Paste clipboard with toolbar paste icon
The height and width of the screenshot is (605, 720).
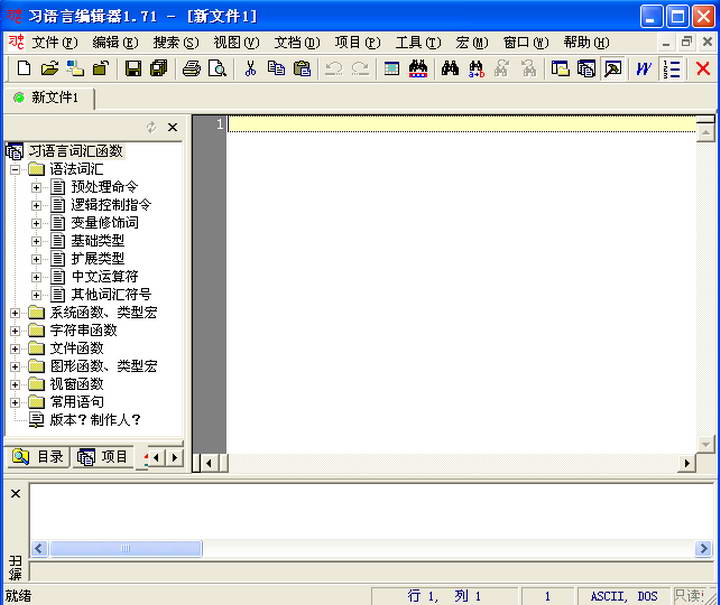[x=302, y=69]
